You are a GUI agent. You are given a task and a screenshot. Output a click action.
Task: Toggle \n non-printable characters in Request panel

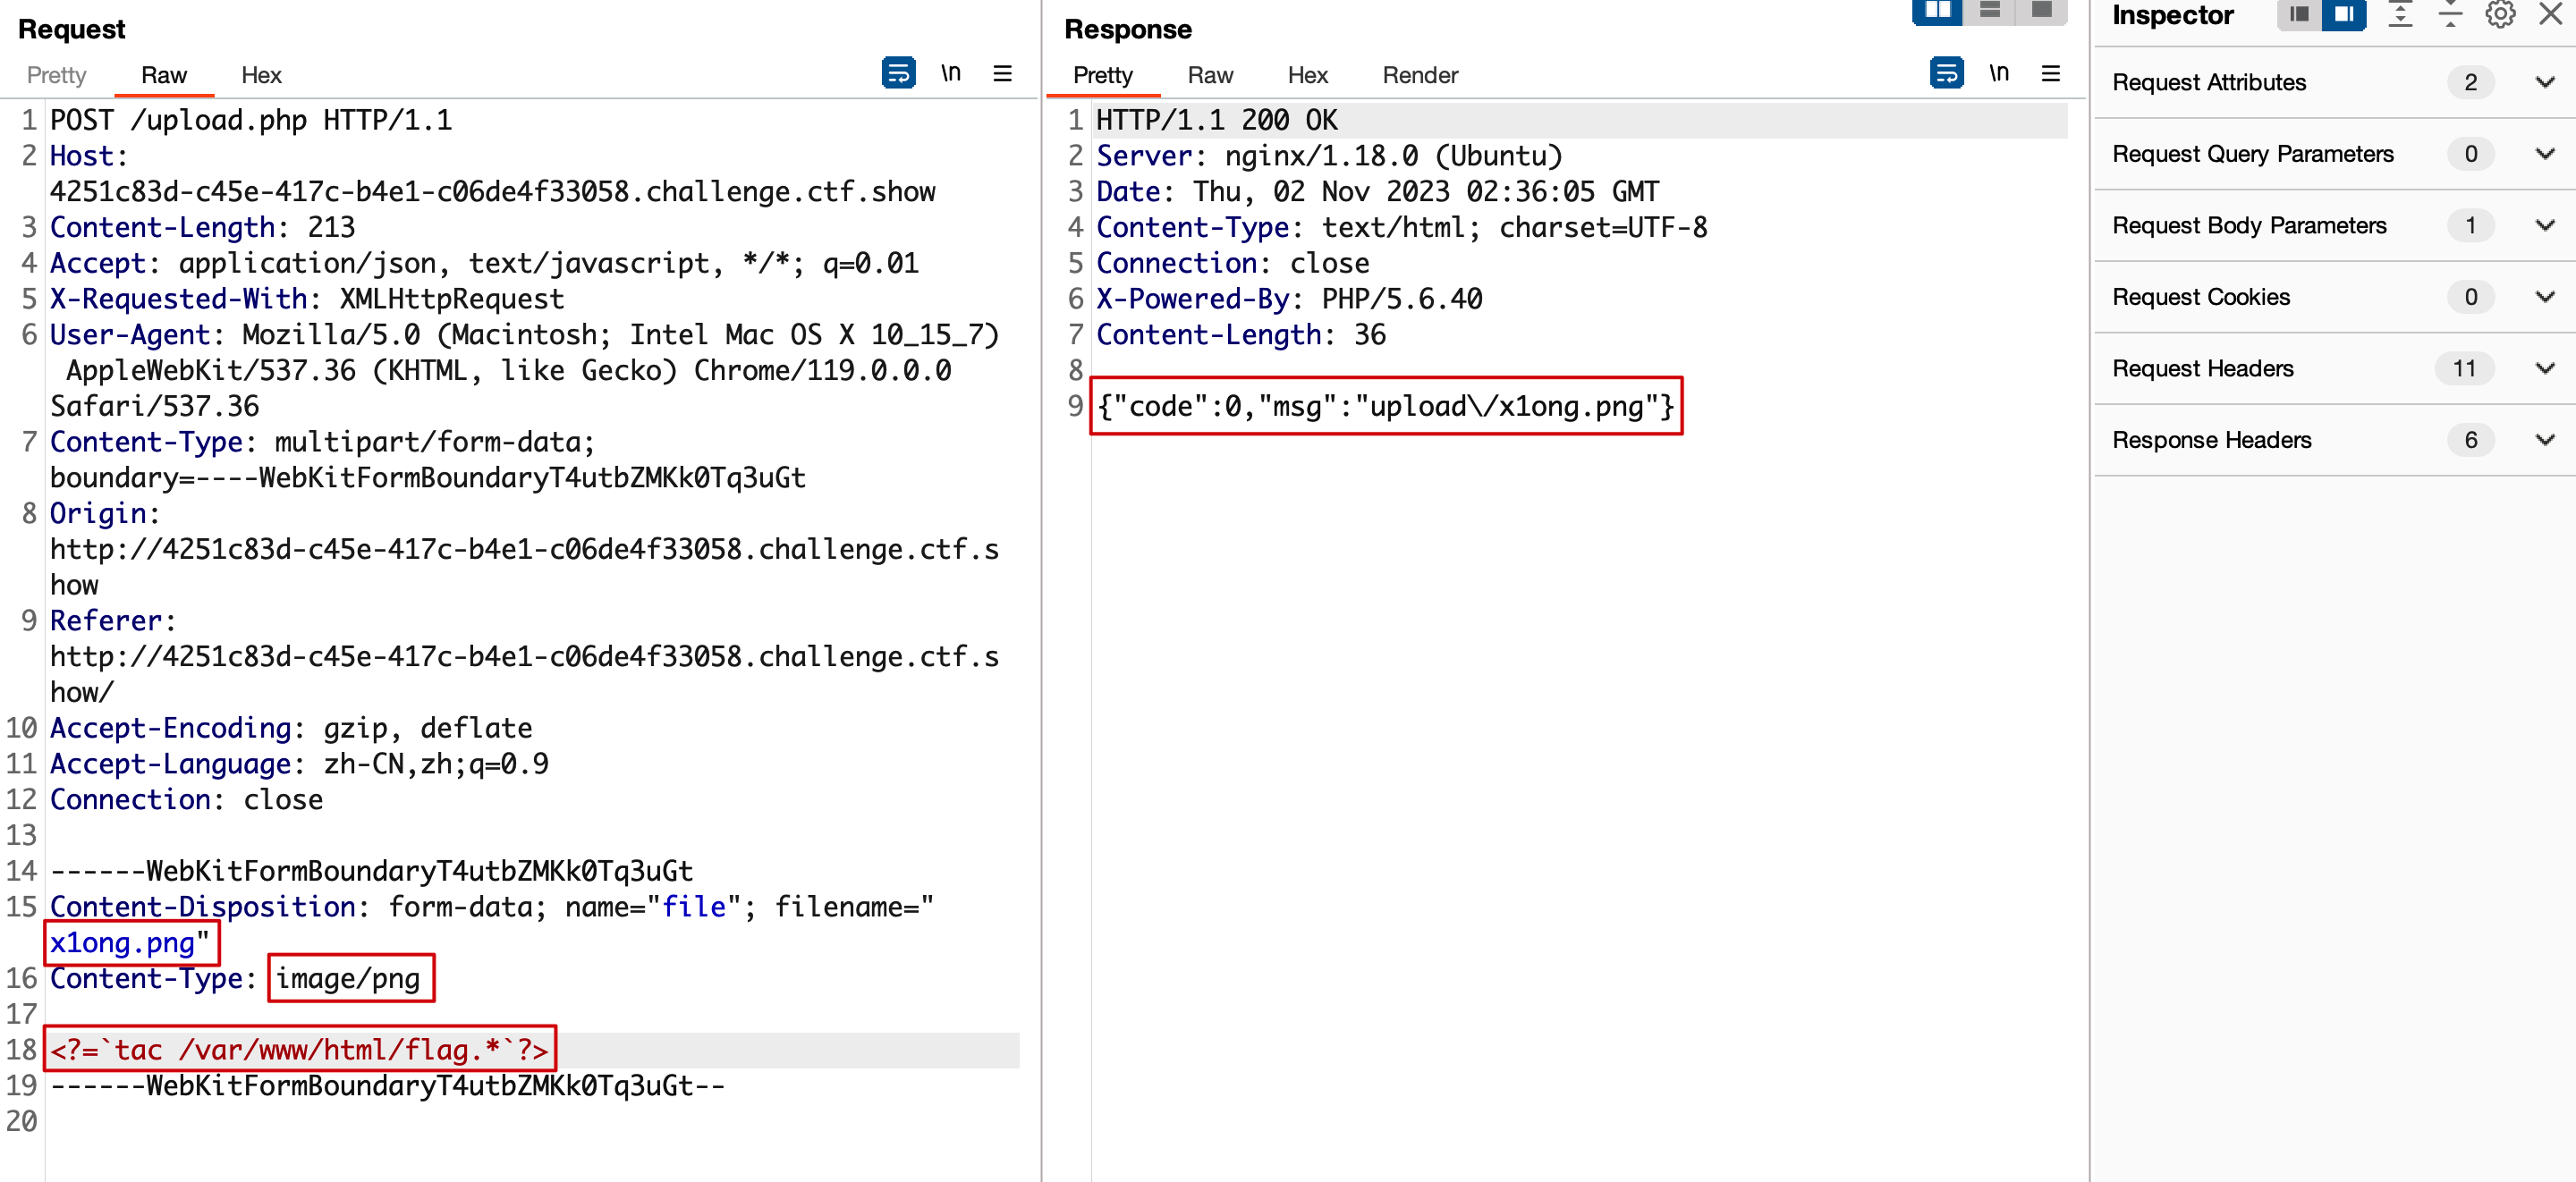tap(951, 73)
